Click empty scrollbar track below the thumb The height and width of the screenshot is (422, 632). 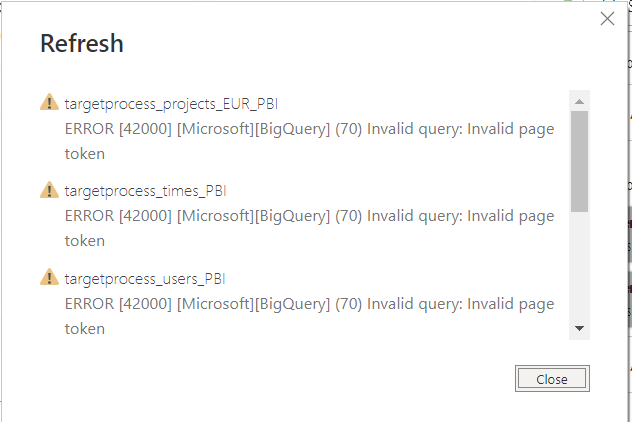[579, 266]
